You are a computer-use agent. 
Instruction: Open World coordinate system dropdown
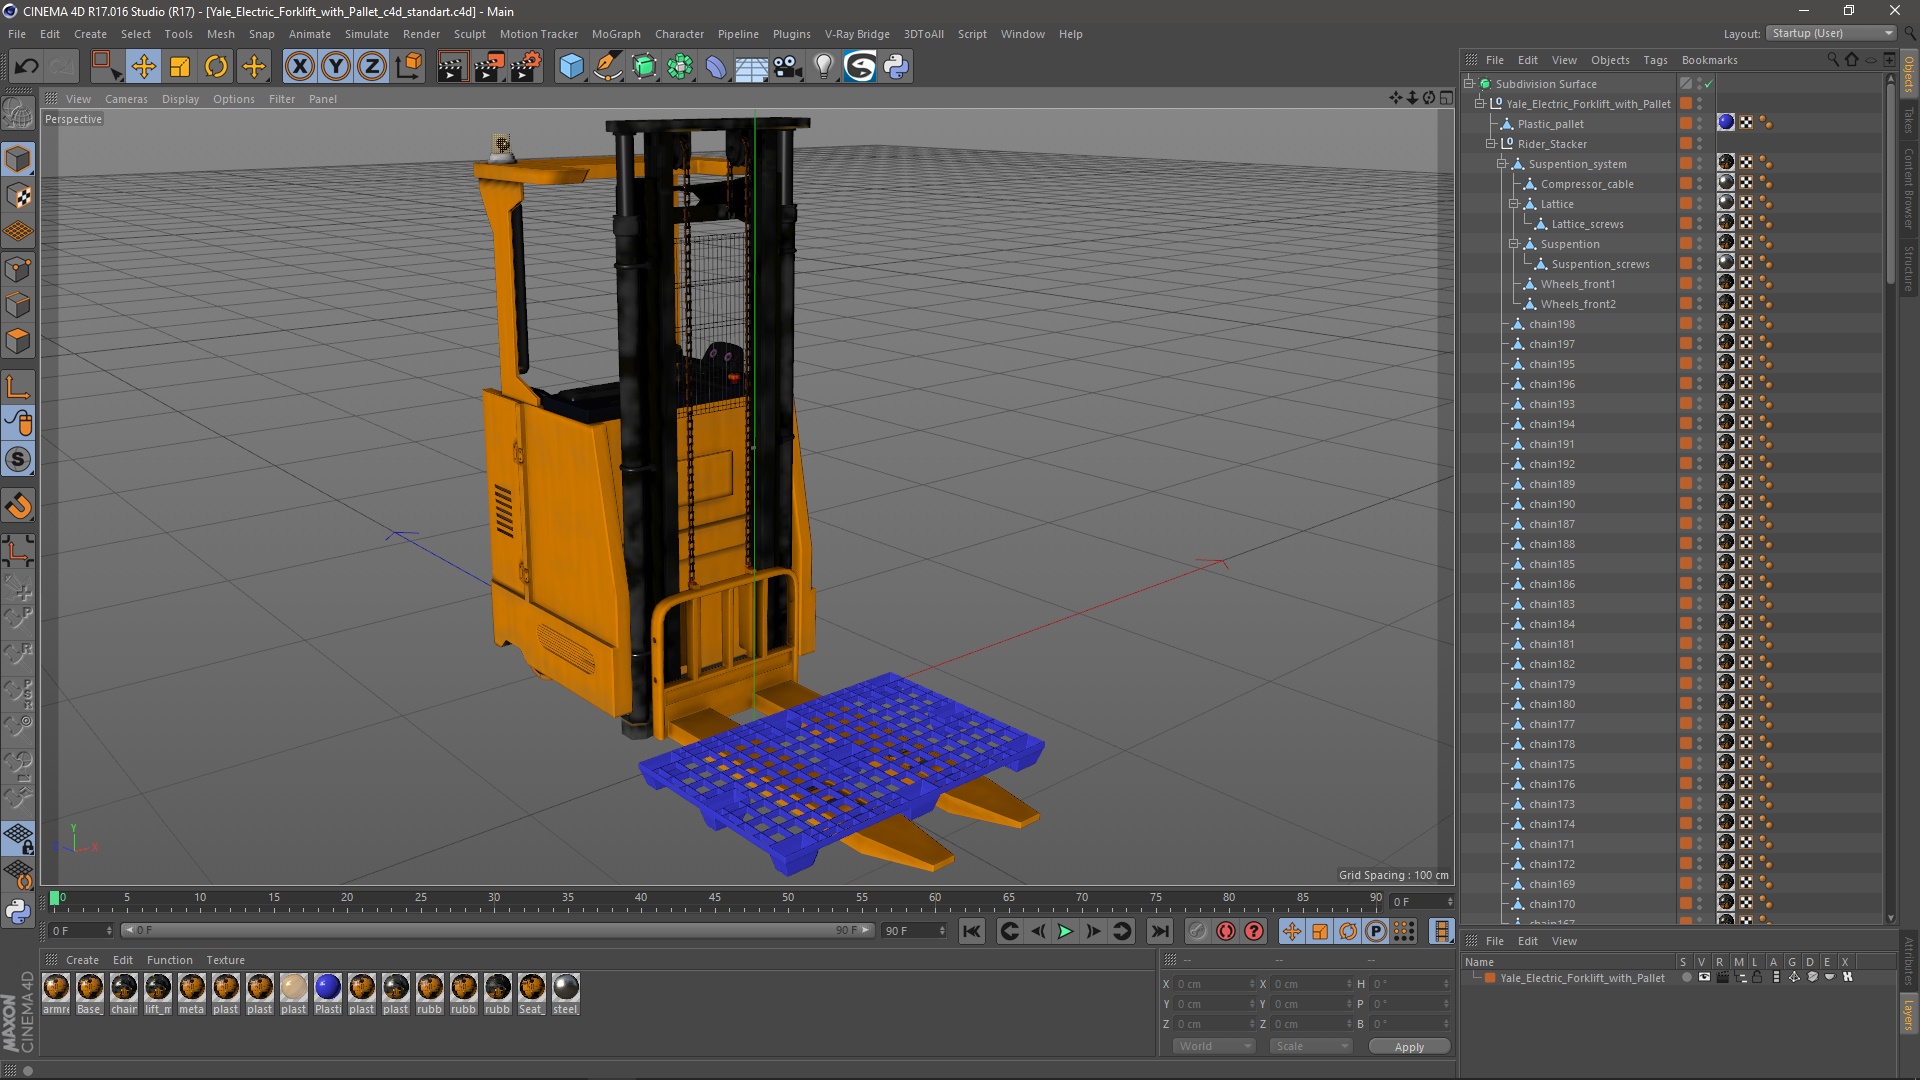coord(1214,1046)
